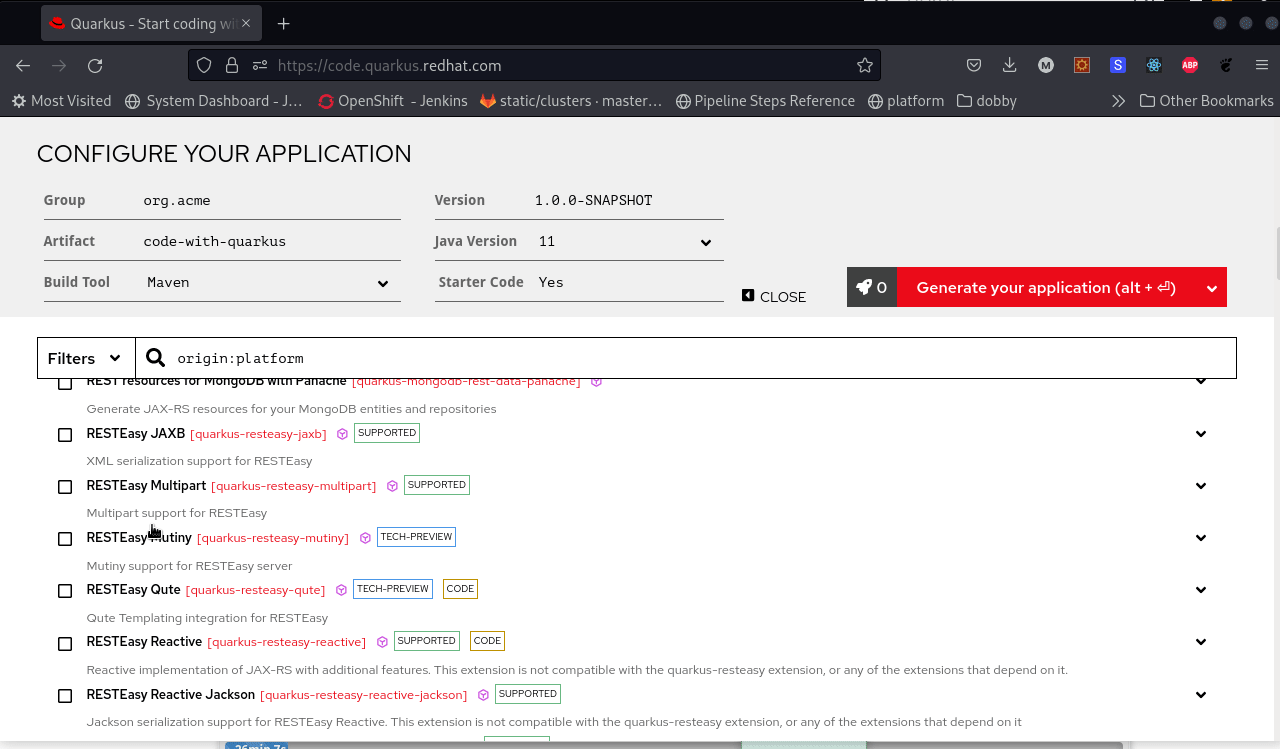Open the Adblock Plus ABP icon
The width and height of the screenshot is (1280, 749).
coord(1190,66)
